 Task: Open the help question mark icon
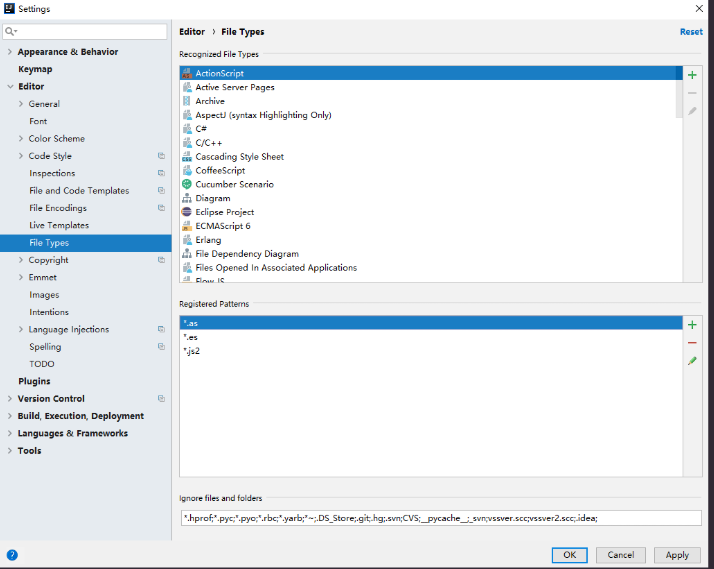[12, 555]
